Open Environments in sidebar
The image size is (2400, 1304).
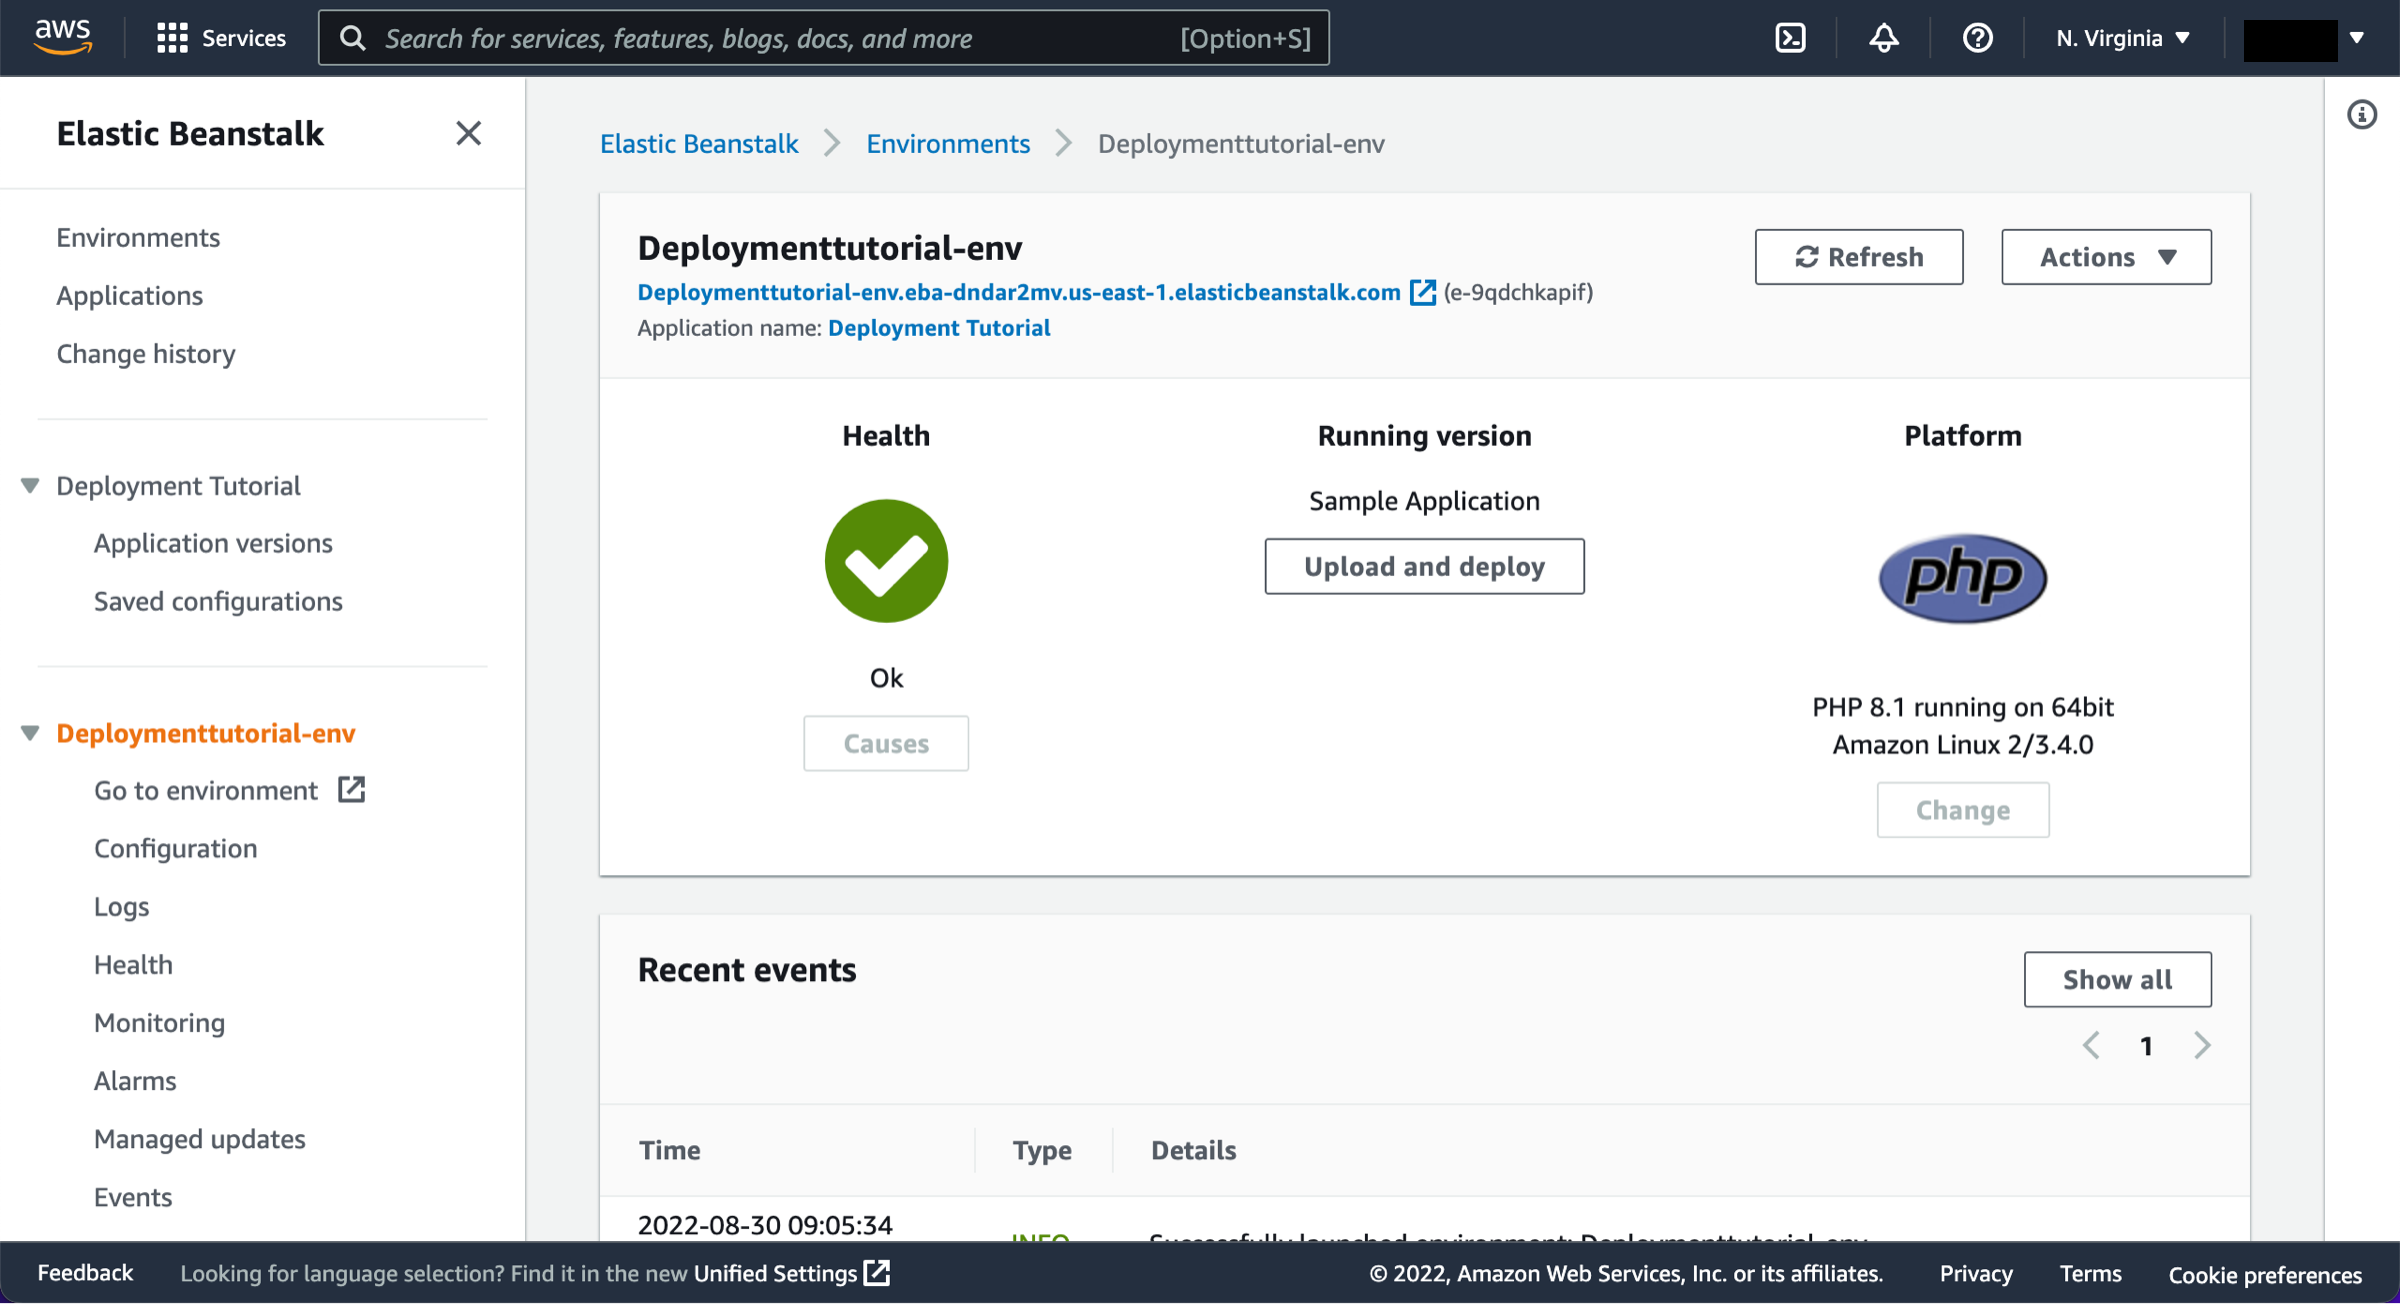pos(138,237)
